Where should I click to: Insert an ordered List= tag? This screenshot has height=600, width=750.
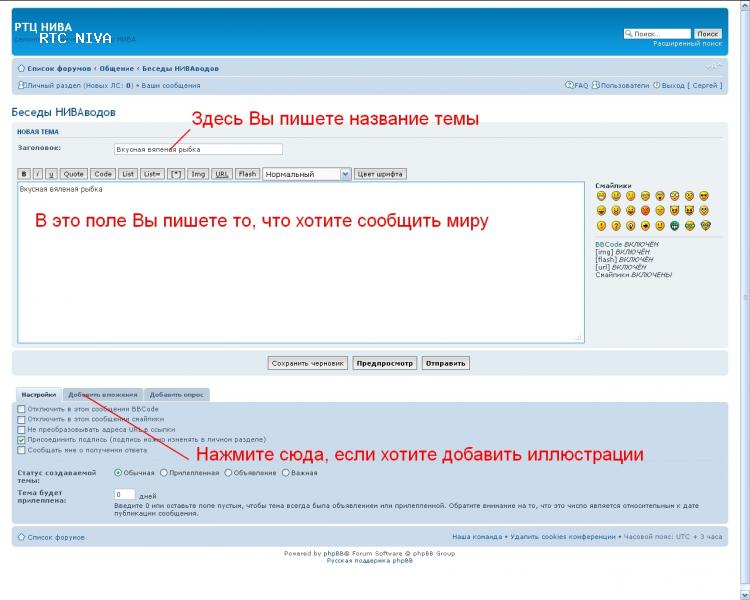pyautogui.click(x=153, y=174)
